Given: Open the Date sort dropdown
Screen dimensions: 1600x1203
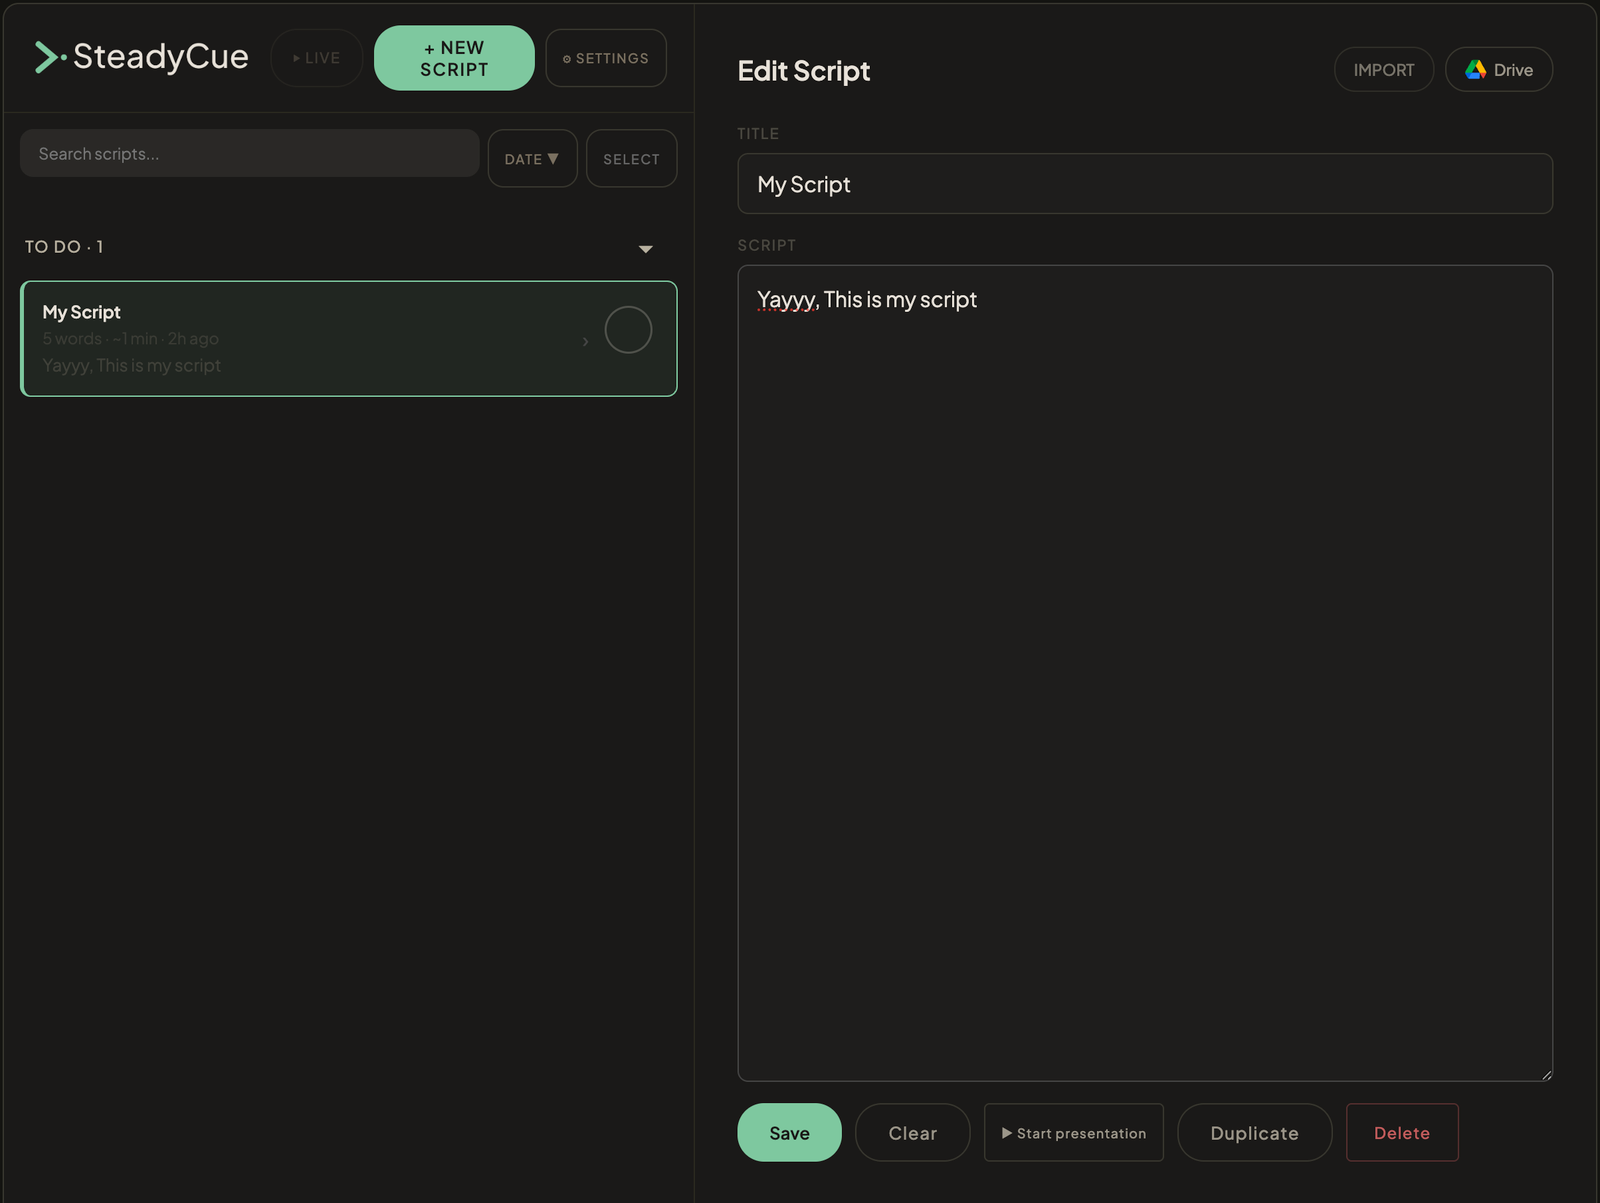Looking at the screenshot, I should coord(532,159).
